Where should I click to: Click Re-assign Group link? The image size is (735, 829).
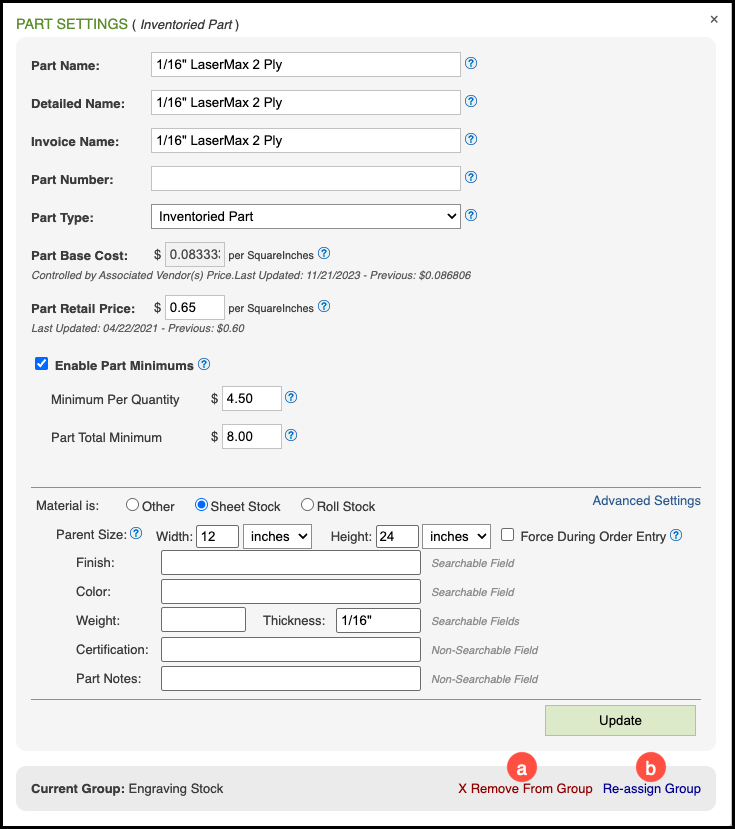pos(651,789)
